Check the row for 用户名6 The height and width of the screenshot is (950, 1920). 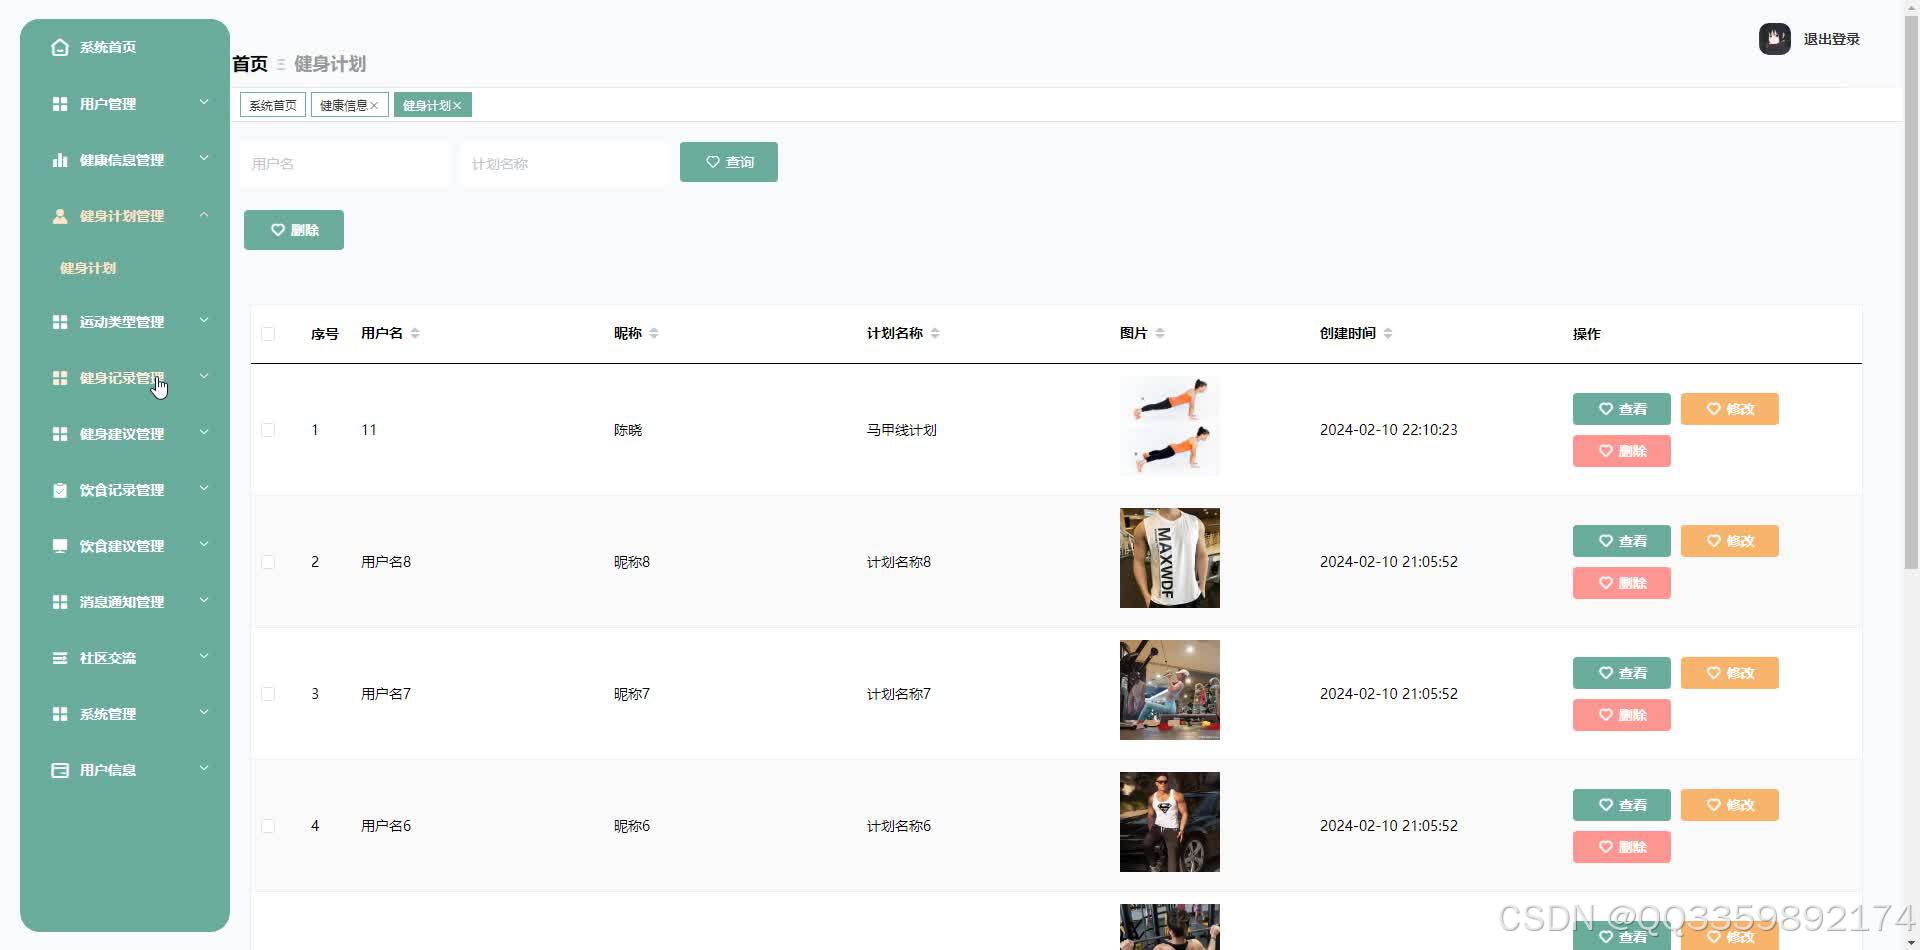(268, 826)
